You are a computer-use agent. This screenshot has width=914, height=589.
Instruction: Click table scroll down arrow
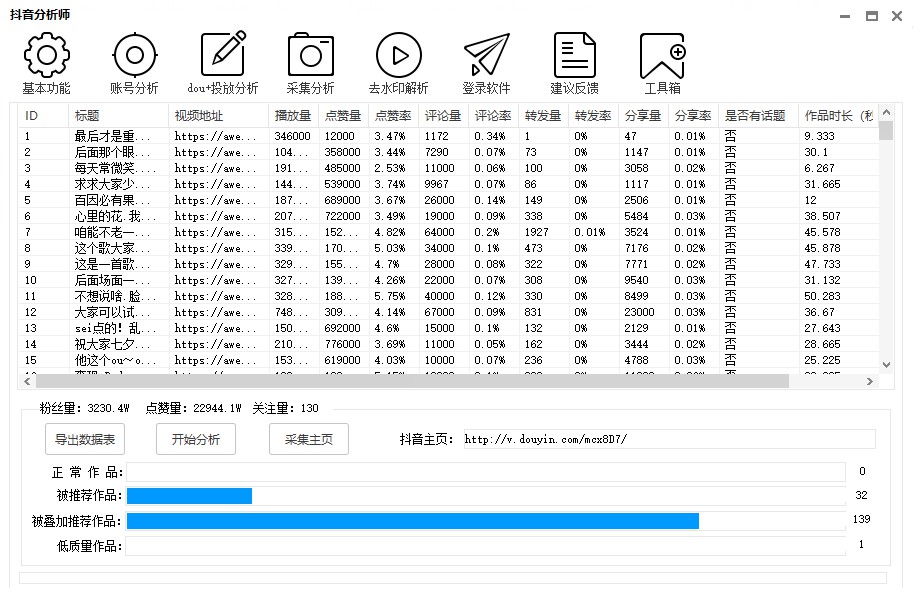(x=886, y=365)
